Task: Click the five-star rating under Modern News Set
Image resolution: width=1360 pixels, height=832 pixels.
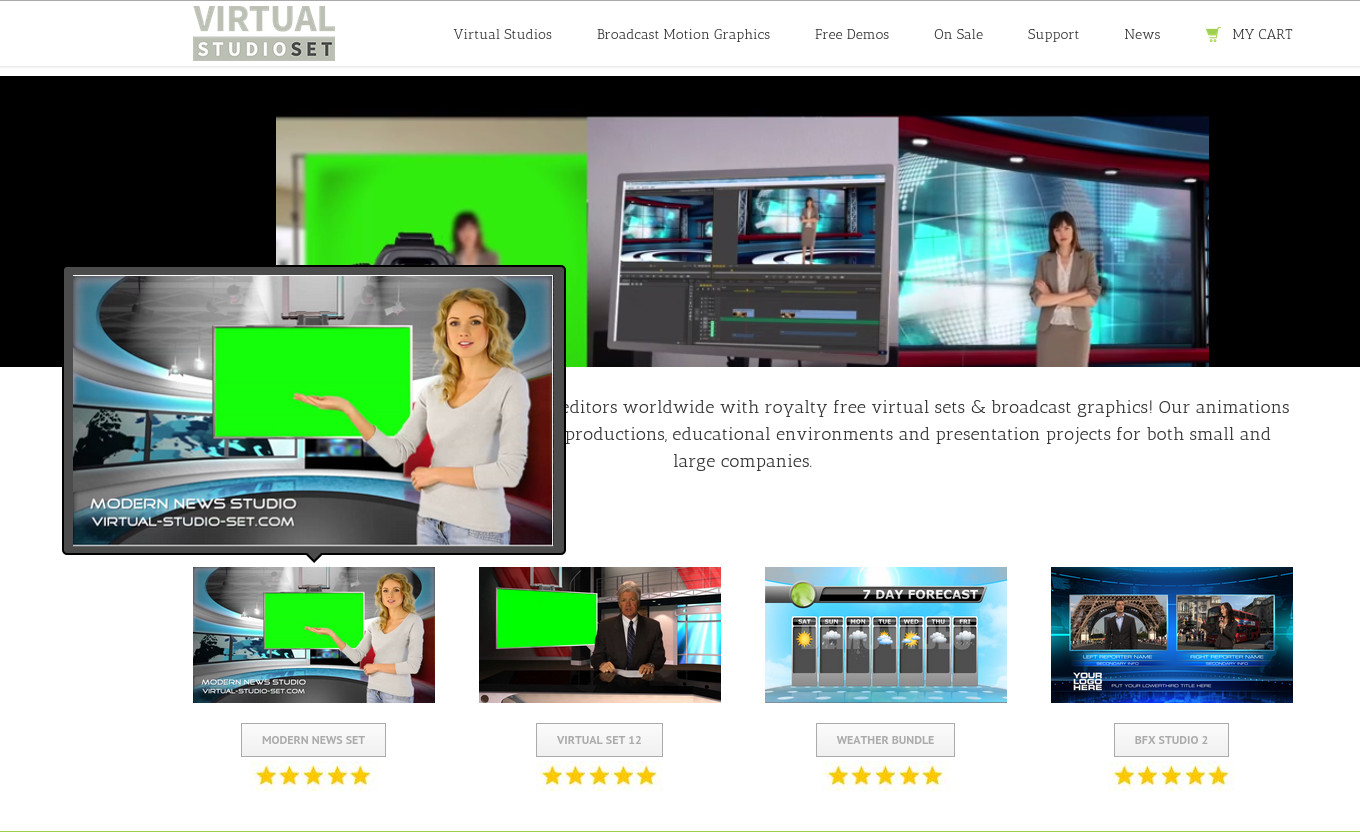Action: (313, 776)
